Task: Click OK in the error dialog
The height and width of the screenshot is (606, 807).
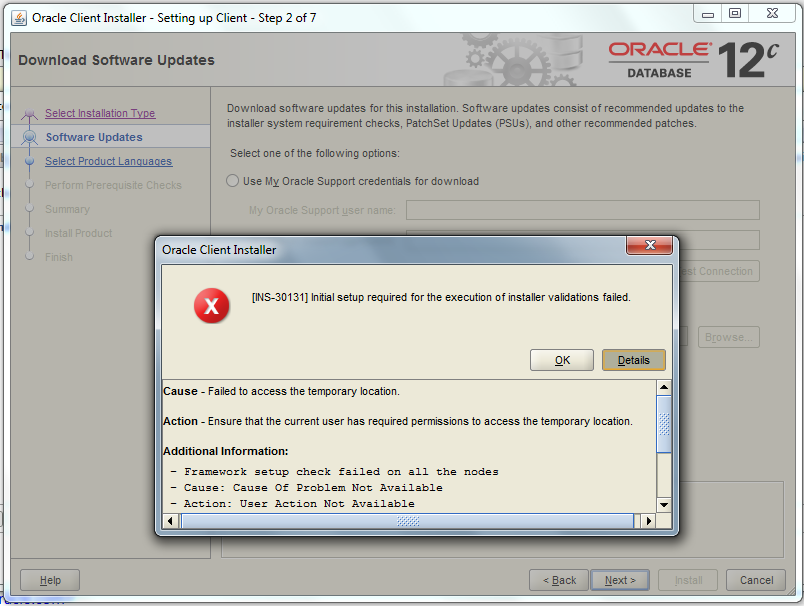Action: point(562,360)
